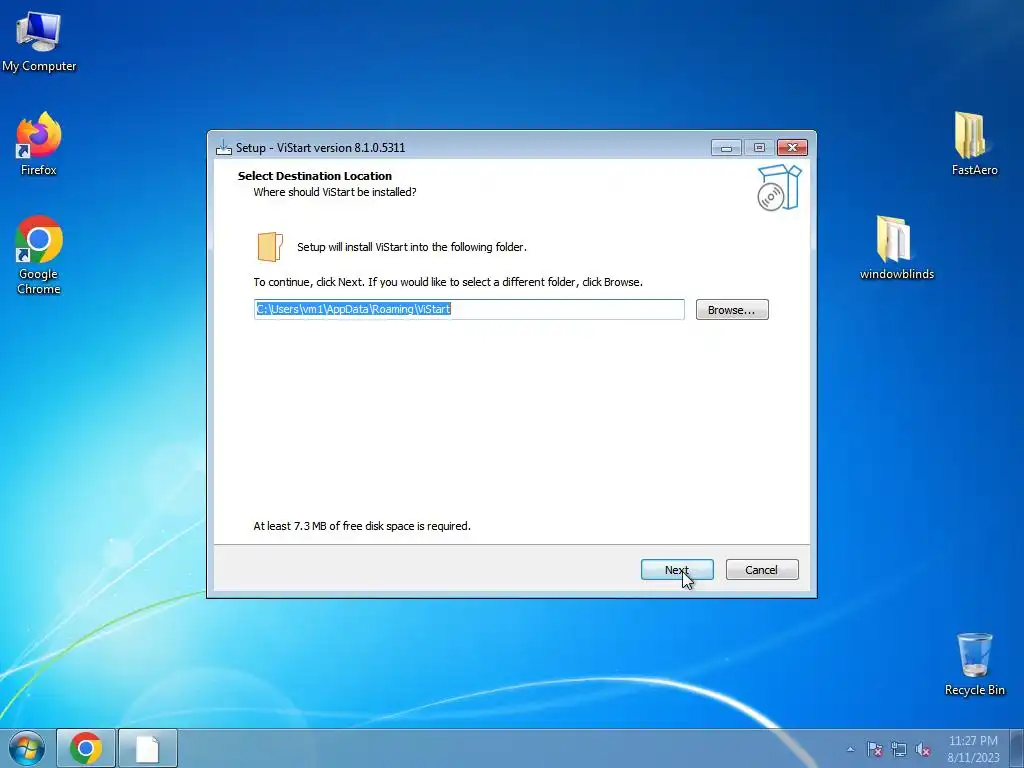Select the FastAero folder on desktop
Image resolution: width=1024 pixels, height=768 pixels.
974,144
